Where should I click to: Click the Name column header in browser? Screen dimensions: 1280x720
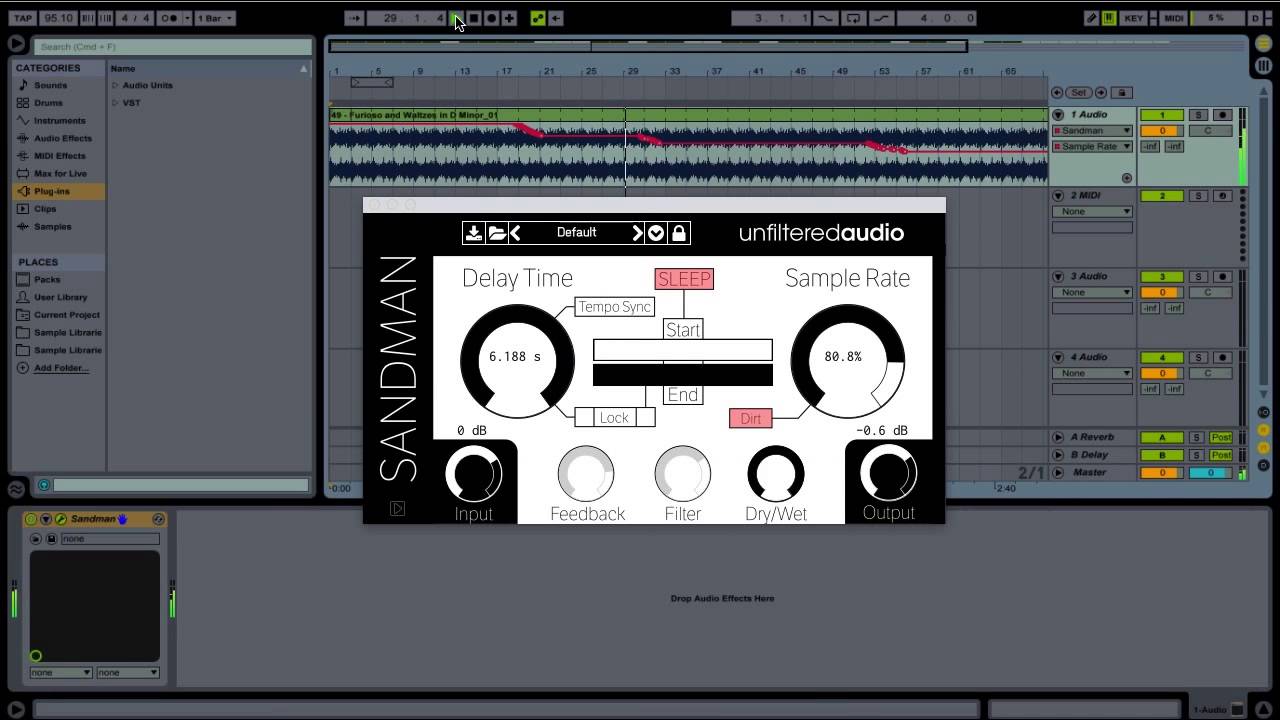210,68
